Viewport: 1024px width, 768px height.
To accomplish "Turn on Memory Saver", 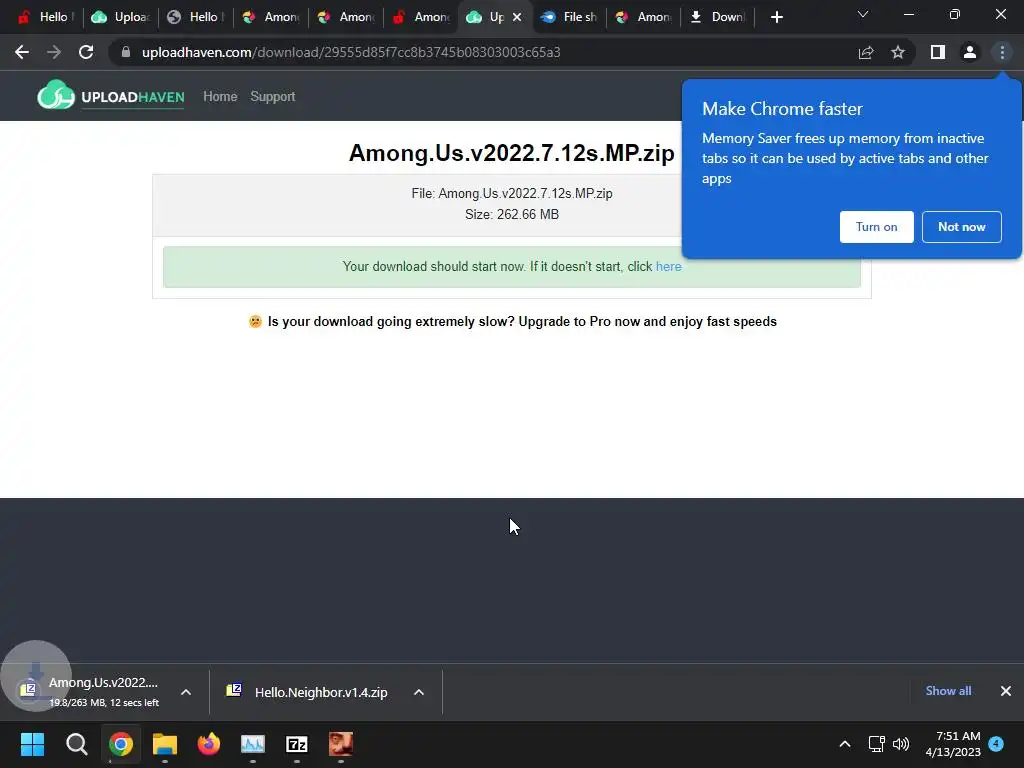I will pos(876,227).
